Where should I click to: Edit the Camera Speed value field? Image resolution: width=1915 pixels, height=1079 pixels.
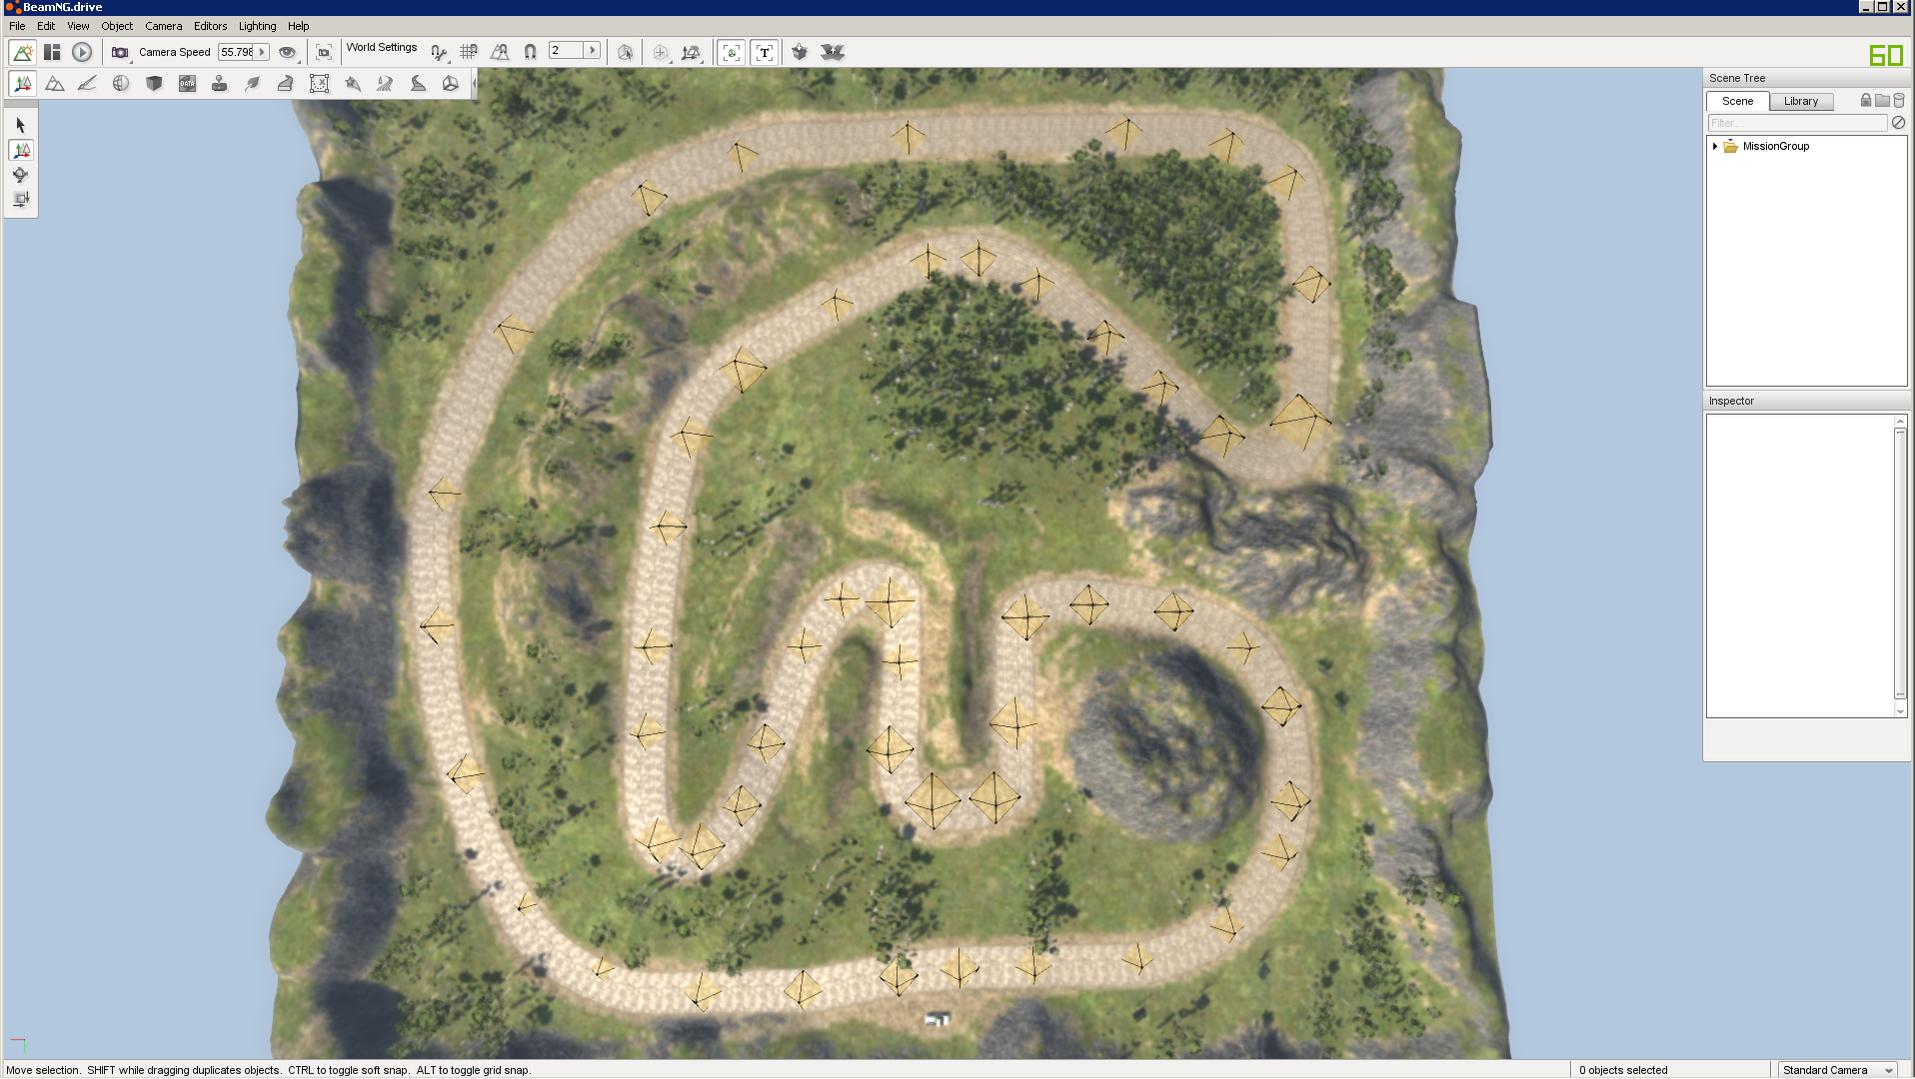pyautogui.click(x=236, y=52)
